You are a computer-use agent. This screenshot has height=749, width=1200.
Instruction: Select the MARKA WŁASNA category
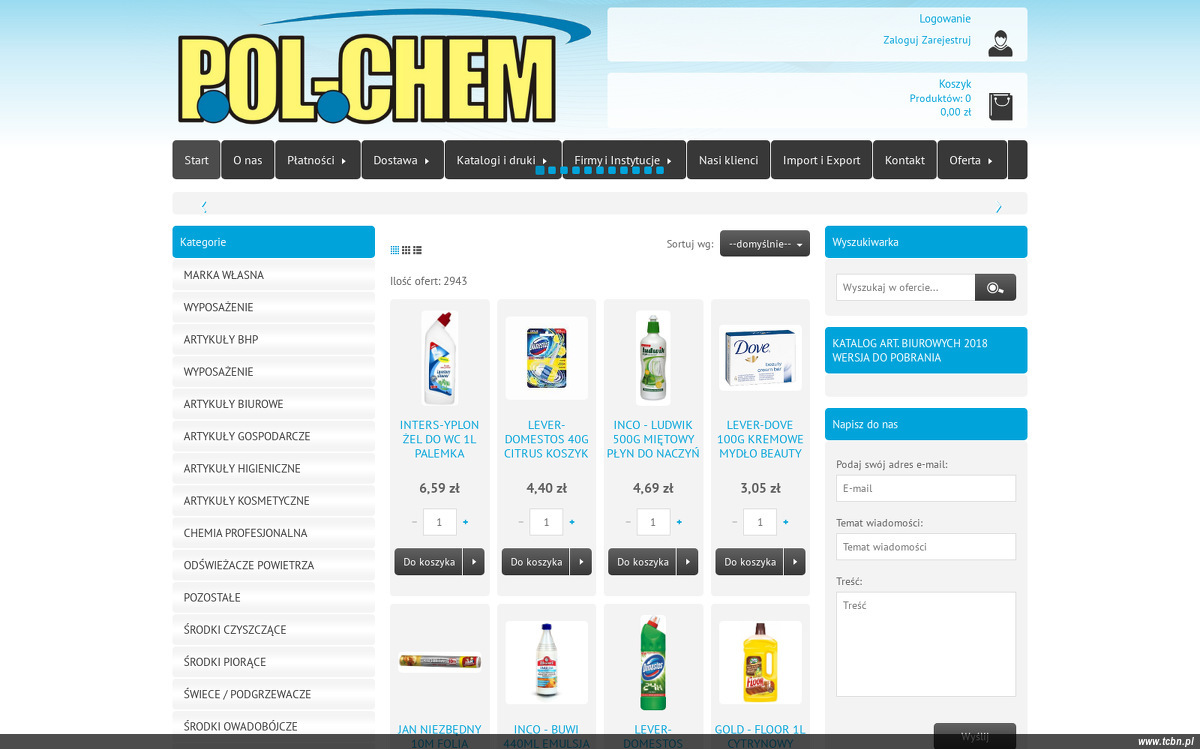tap(274, 275)
